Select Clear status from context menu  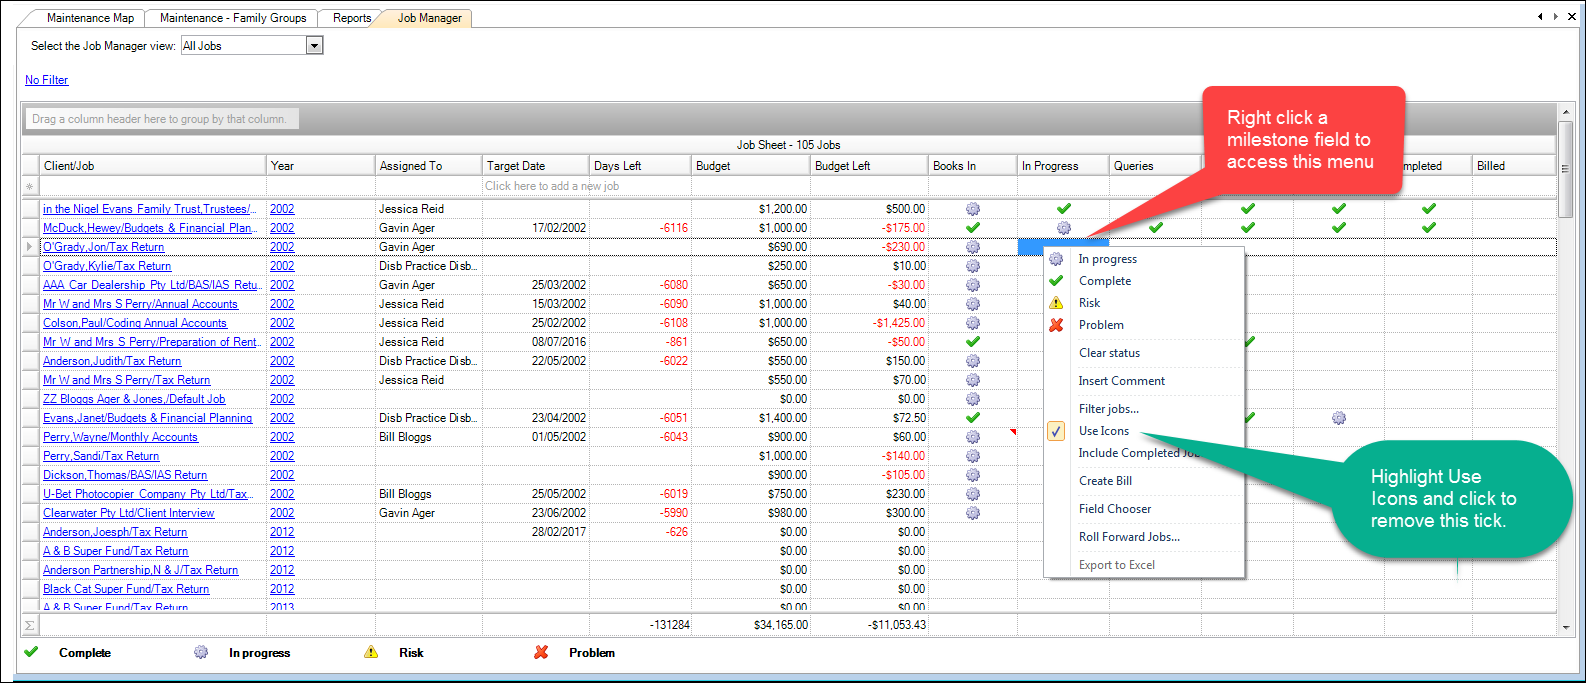[x=1109, y=353]
